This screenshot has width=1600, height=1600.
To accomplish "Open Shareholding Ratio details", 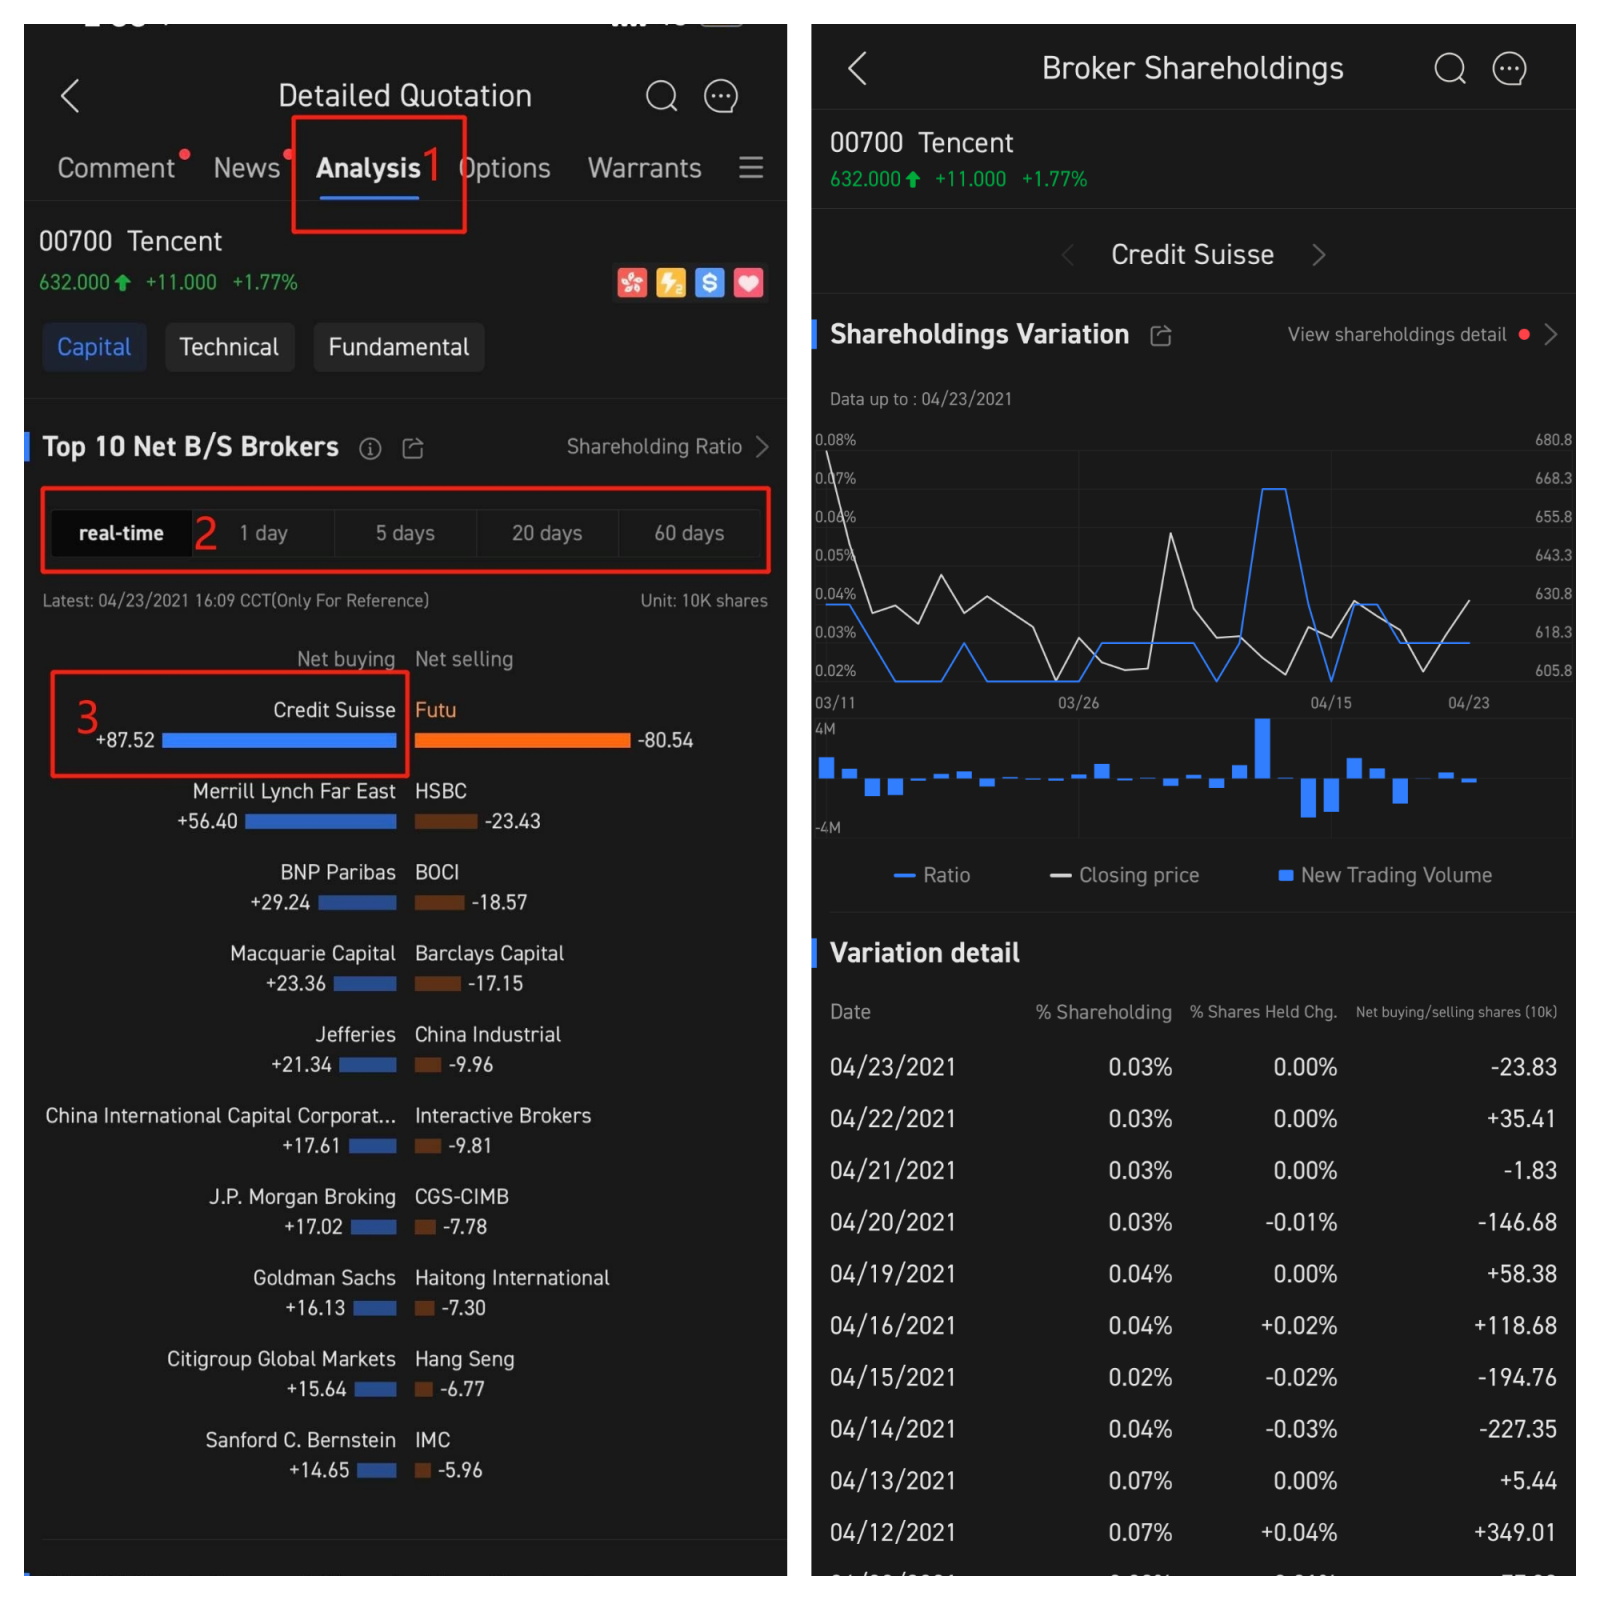I will pos(667,446).
